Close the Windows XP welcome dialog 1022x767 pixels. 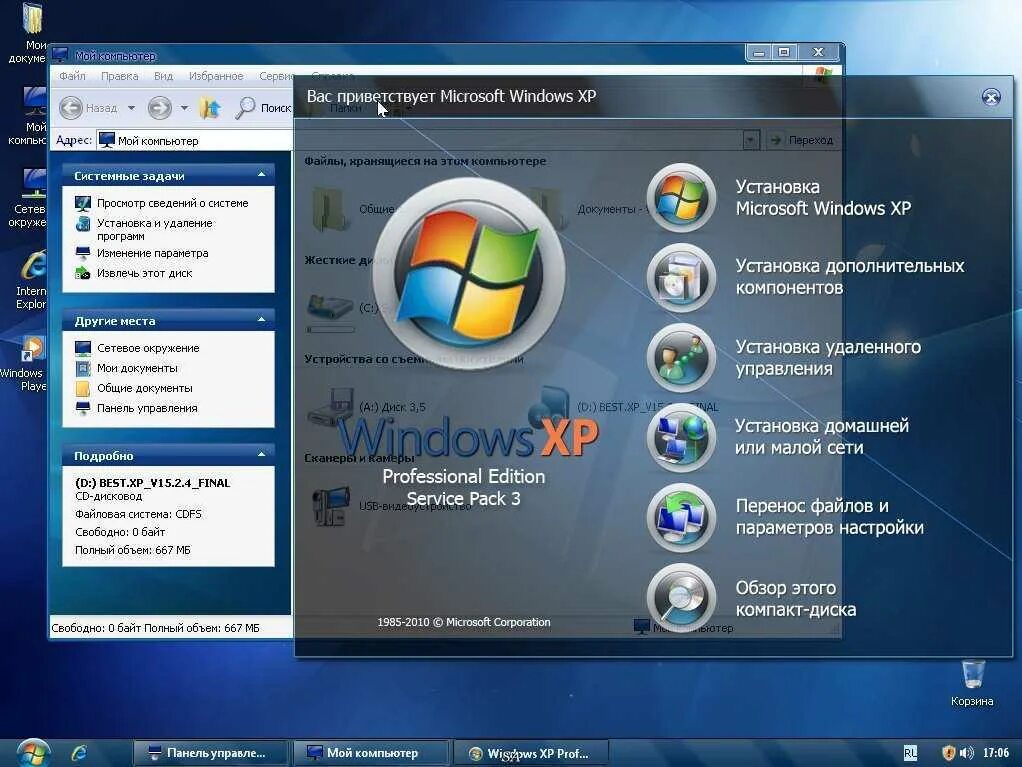click(x=991, y=97)
